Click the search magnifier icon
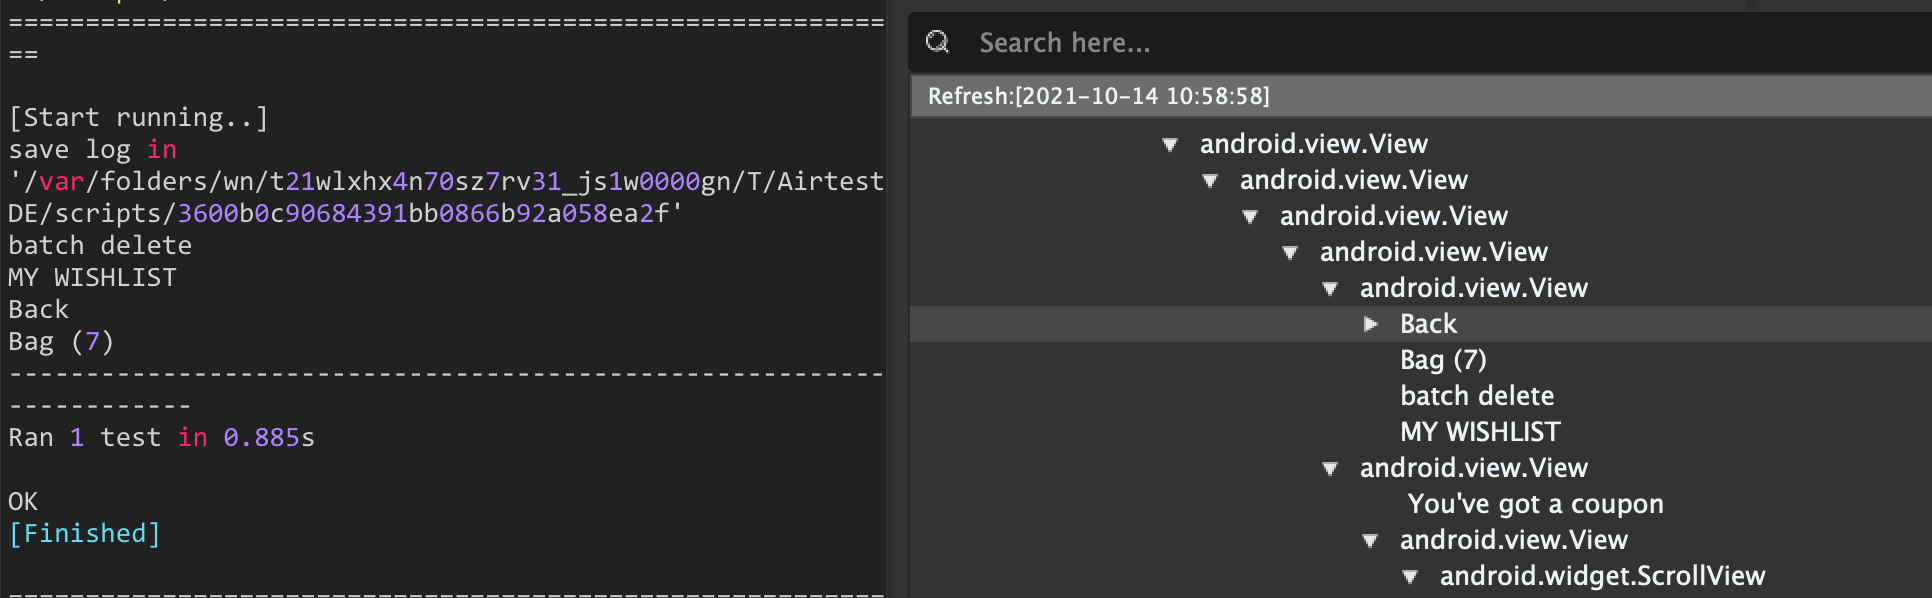Image resolution: width=1932 pixels, height=598 pixels. [x=937, y=42]
